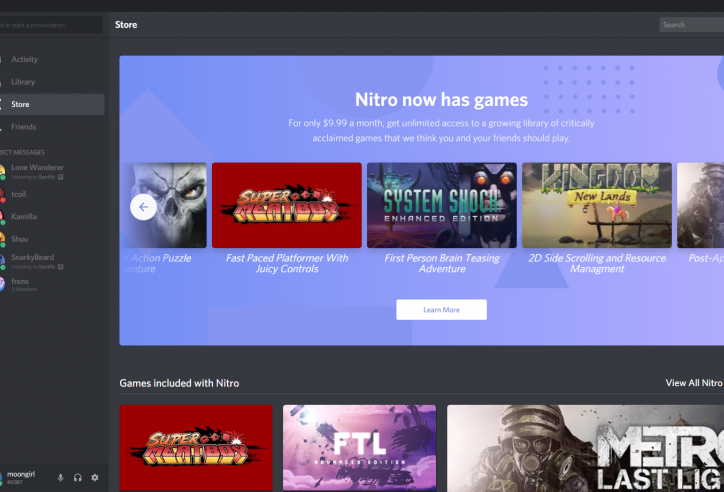Click View All Nitro link
This screenshot has width=724, height=492.
pyautogui.click(x=694, y=383)
